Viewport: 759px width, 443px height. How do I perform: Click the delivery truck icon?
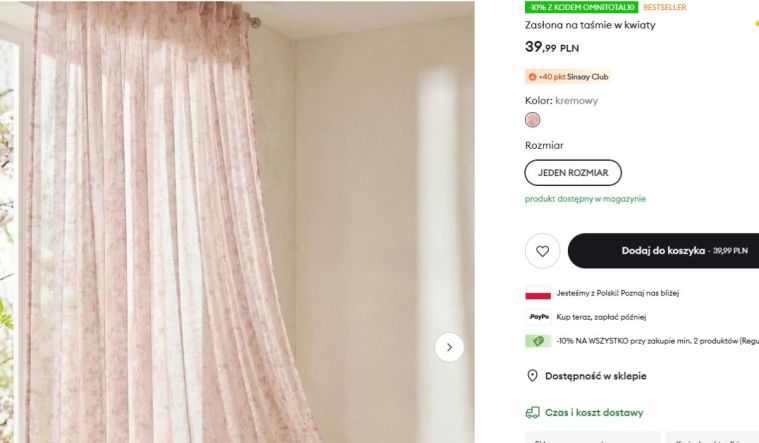pos(532,412)
